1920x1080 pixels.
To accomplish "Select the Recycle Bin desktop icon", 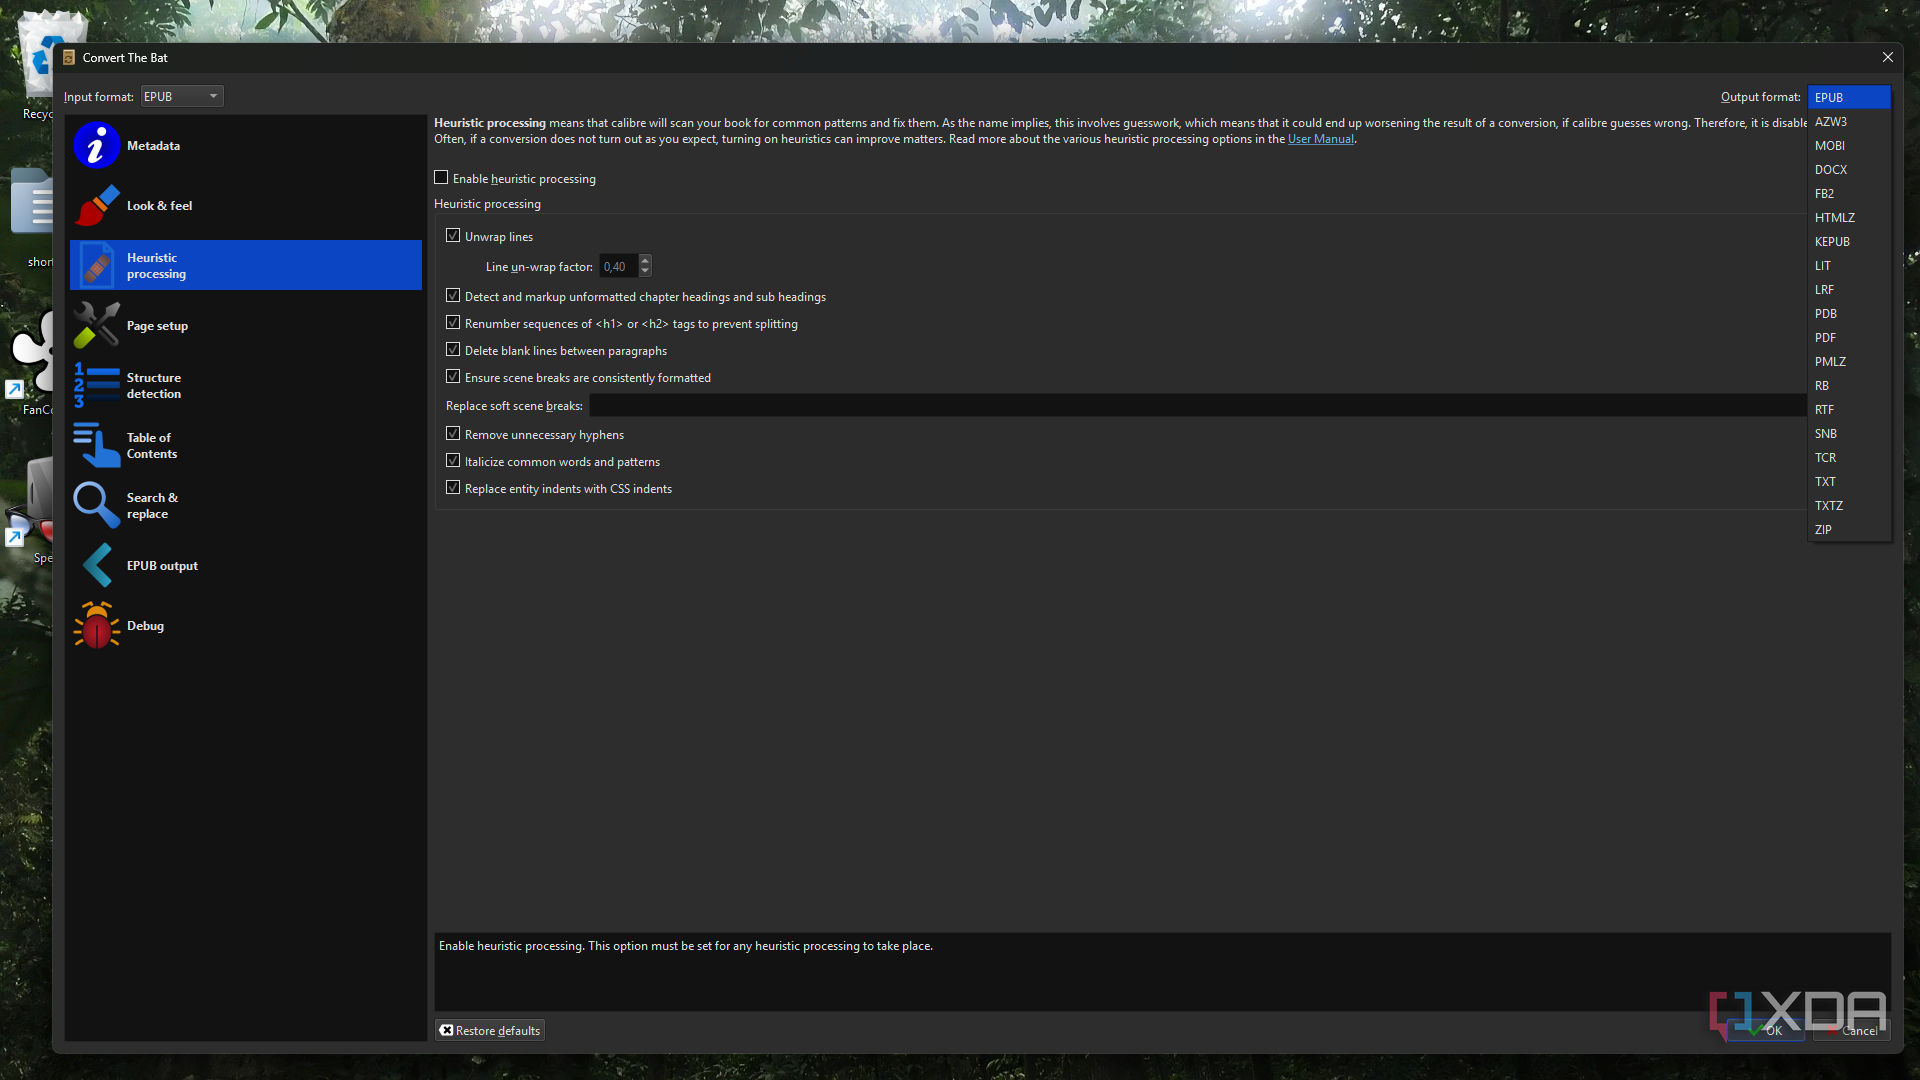I will (40, 65).
